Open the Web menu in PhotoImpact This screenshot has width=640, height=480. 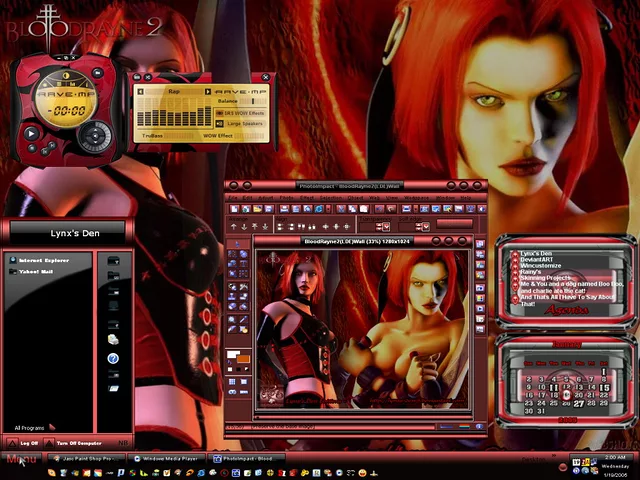pos(374,198)
